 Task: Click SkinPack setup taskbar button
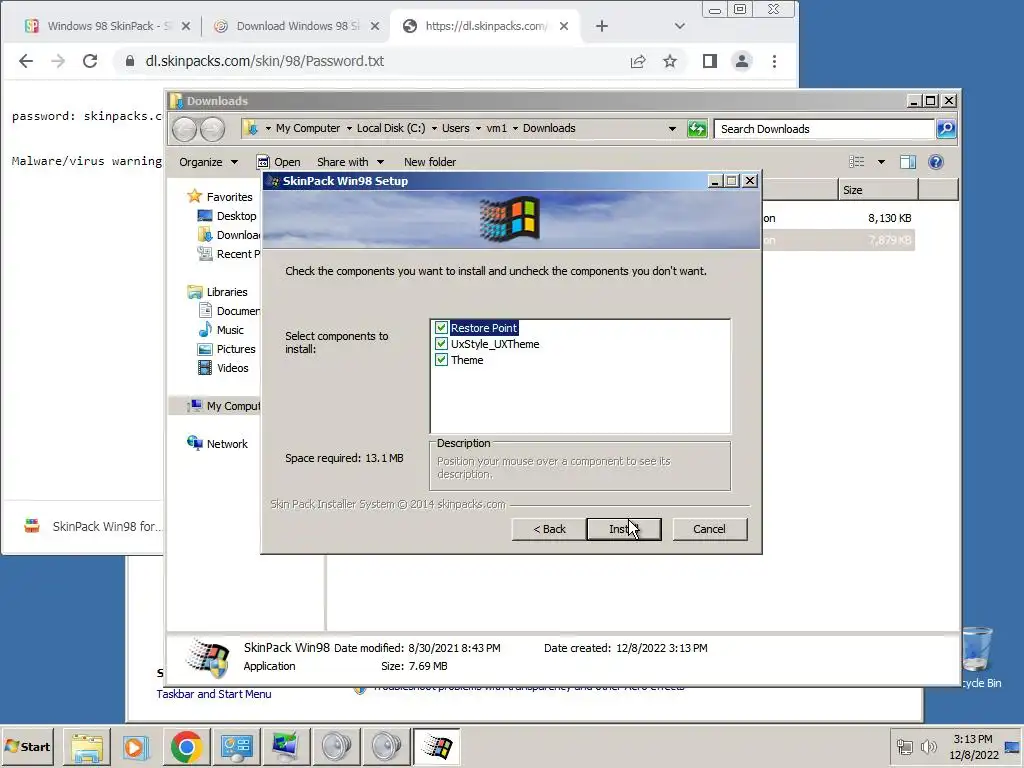coord(437,746)
